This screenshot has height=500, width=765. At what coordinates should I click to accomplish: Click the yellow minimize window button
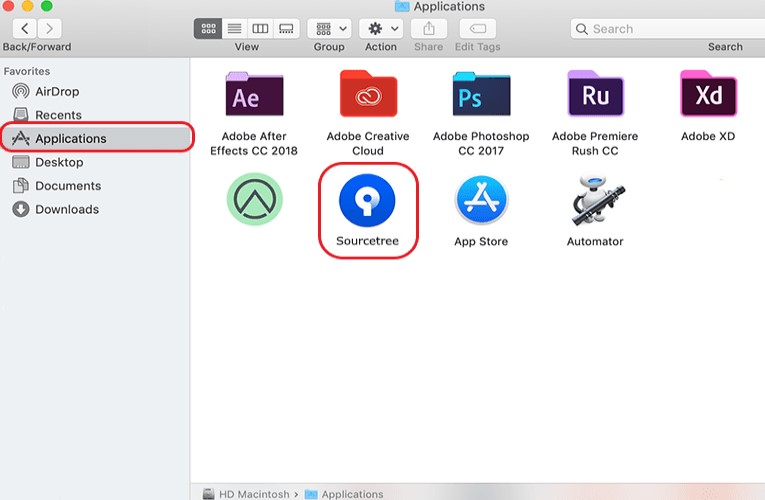tap(27, 5)
